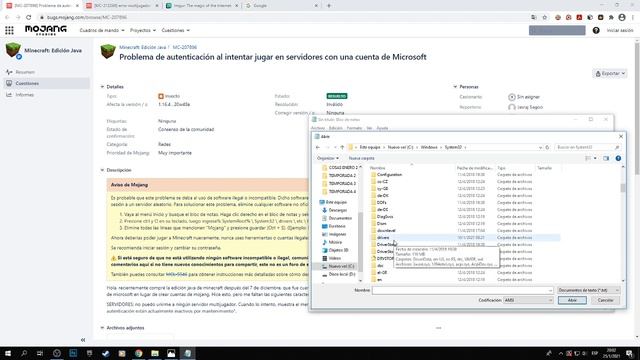Click the Jira search box in header
This screenshot has height=360, width=640.
[557, 30]
